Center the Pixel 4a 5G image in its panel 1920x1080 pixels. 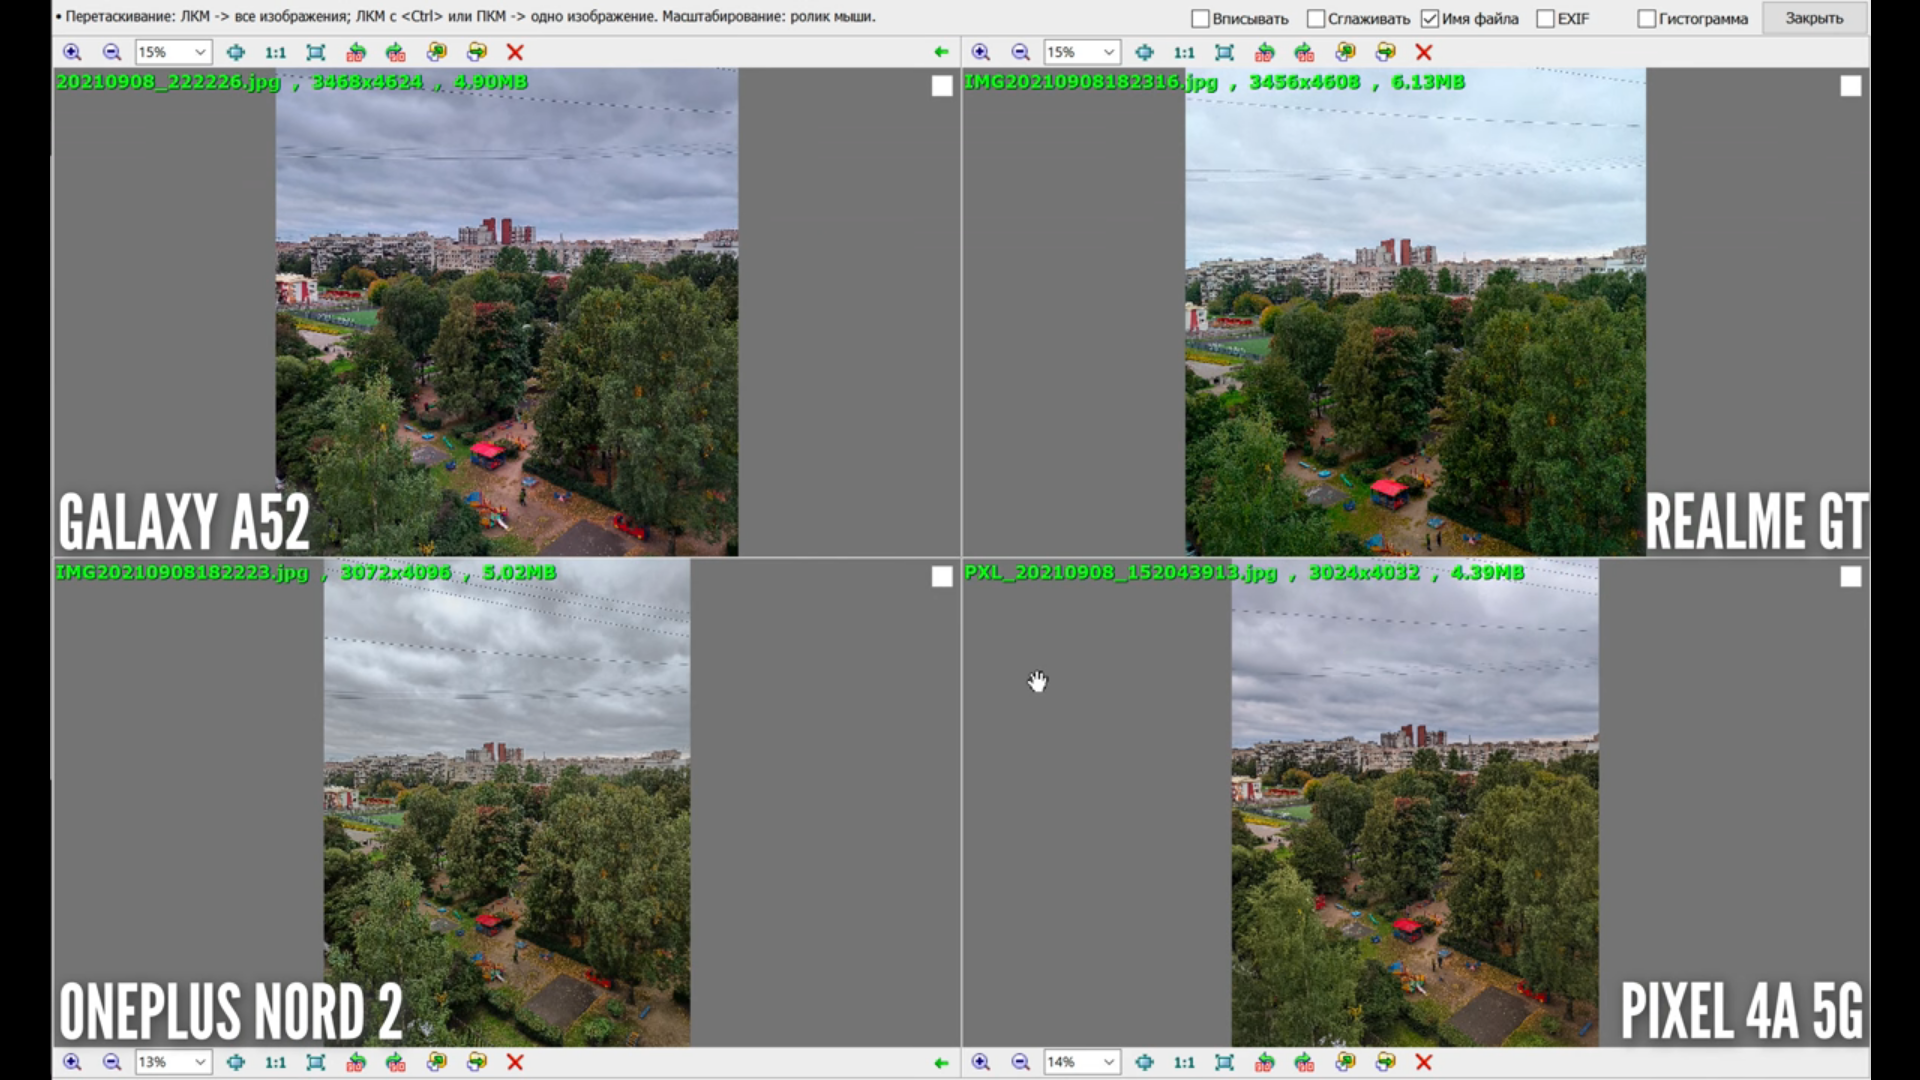1144,1062
